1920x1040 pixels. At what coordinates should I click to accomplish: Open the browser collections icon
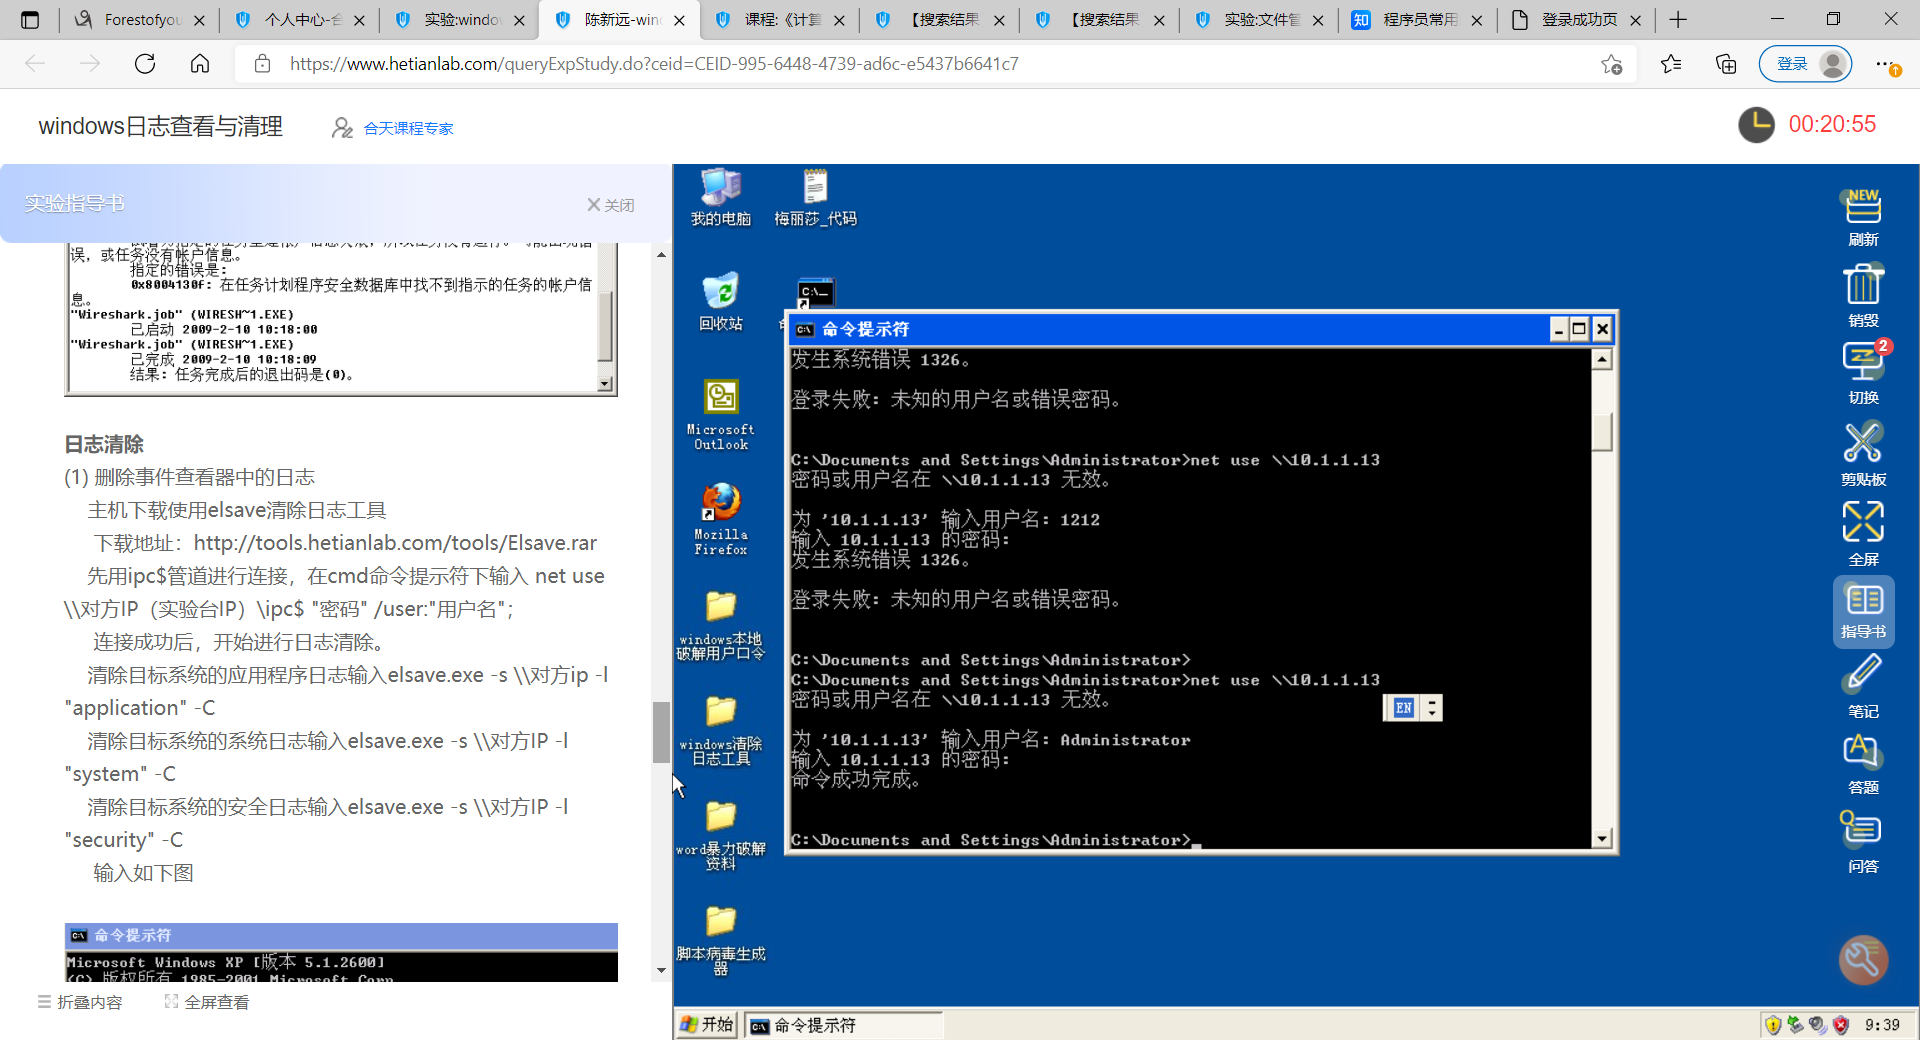pyautogui.click(x=1726, y=64)
